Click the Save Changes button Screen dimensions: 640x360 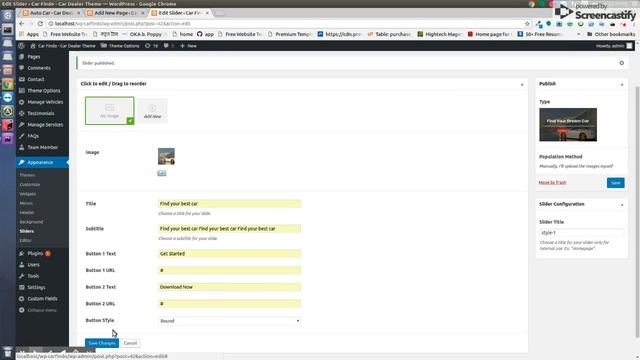[102, 343]
